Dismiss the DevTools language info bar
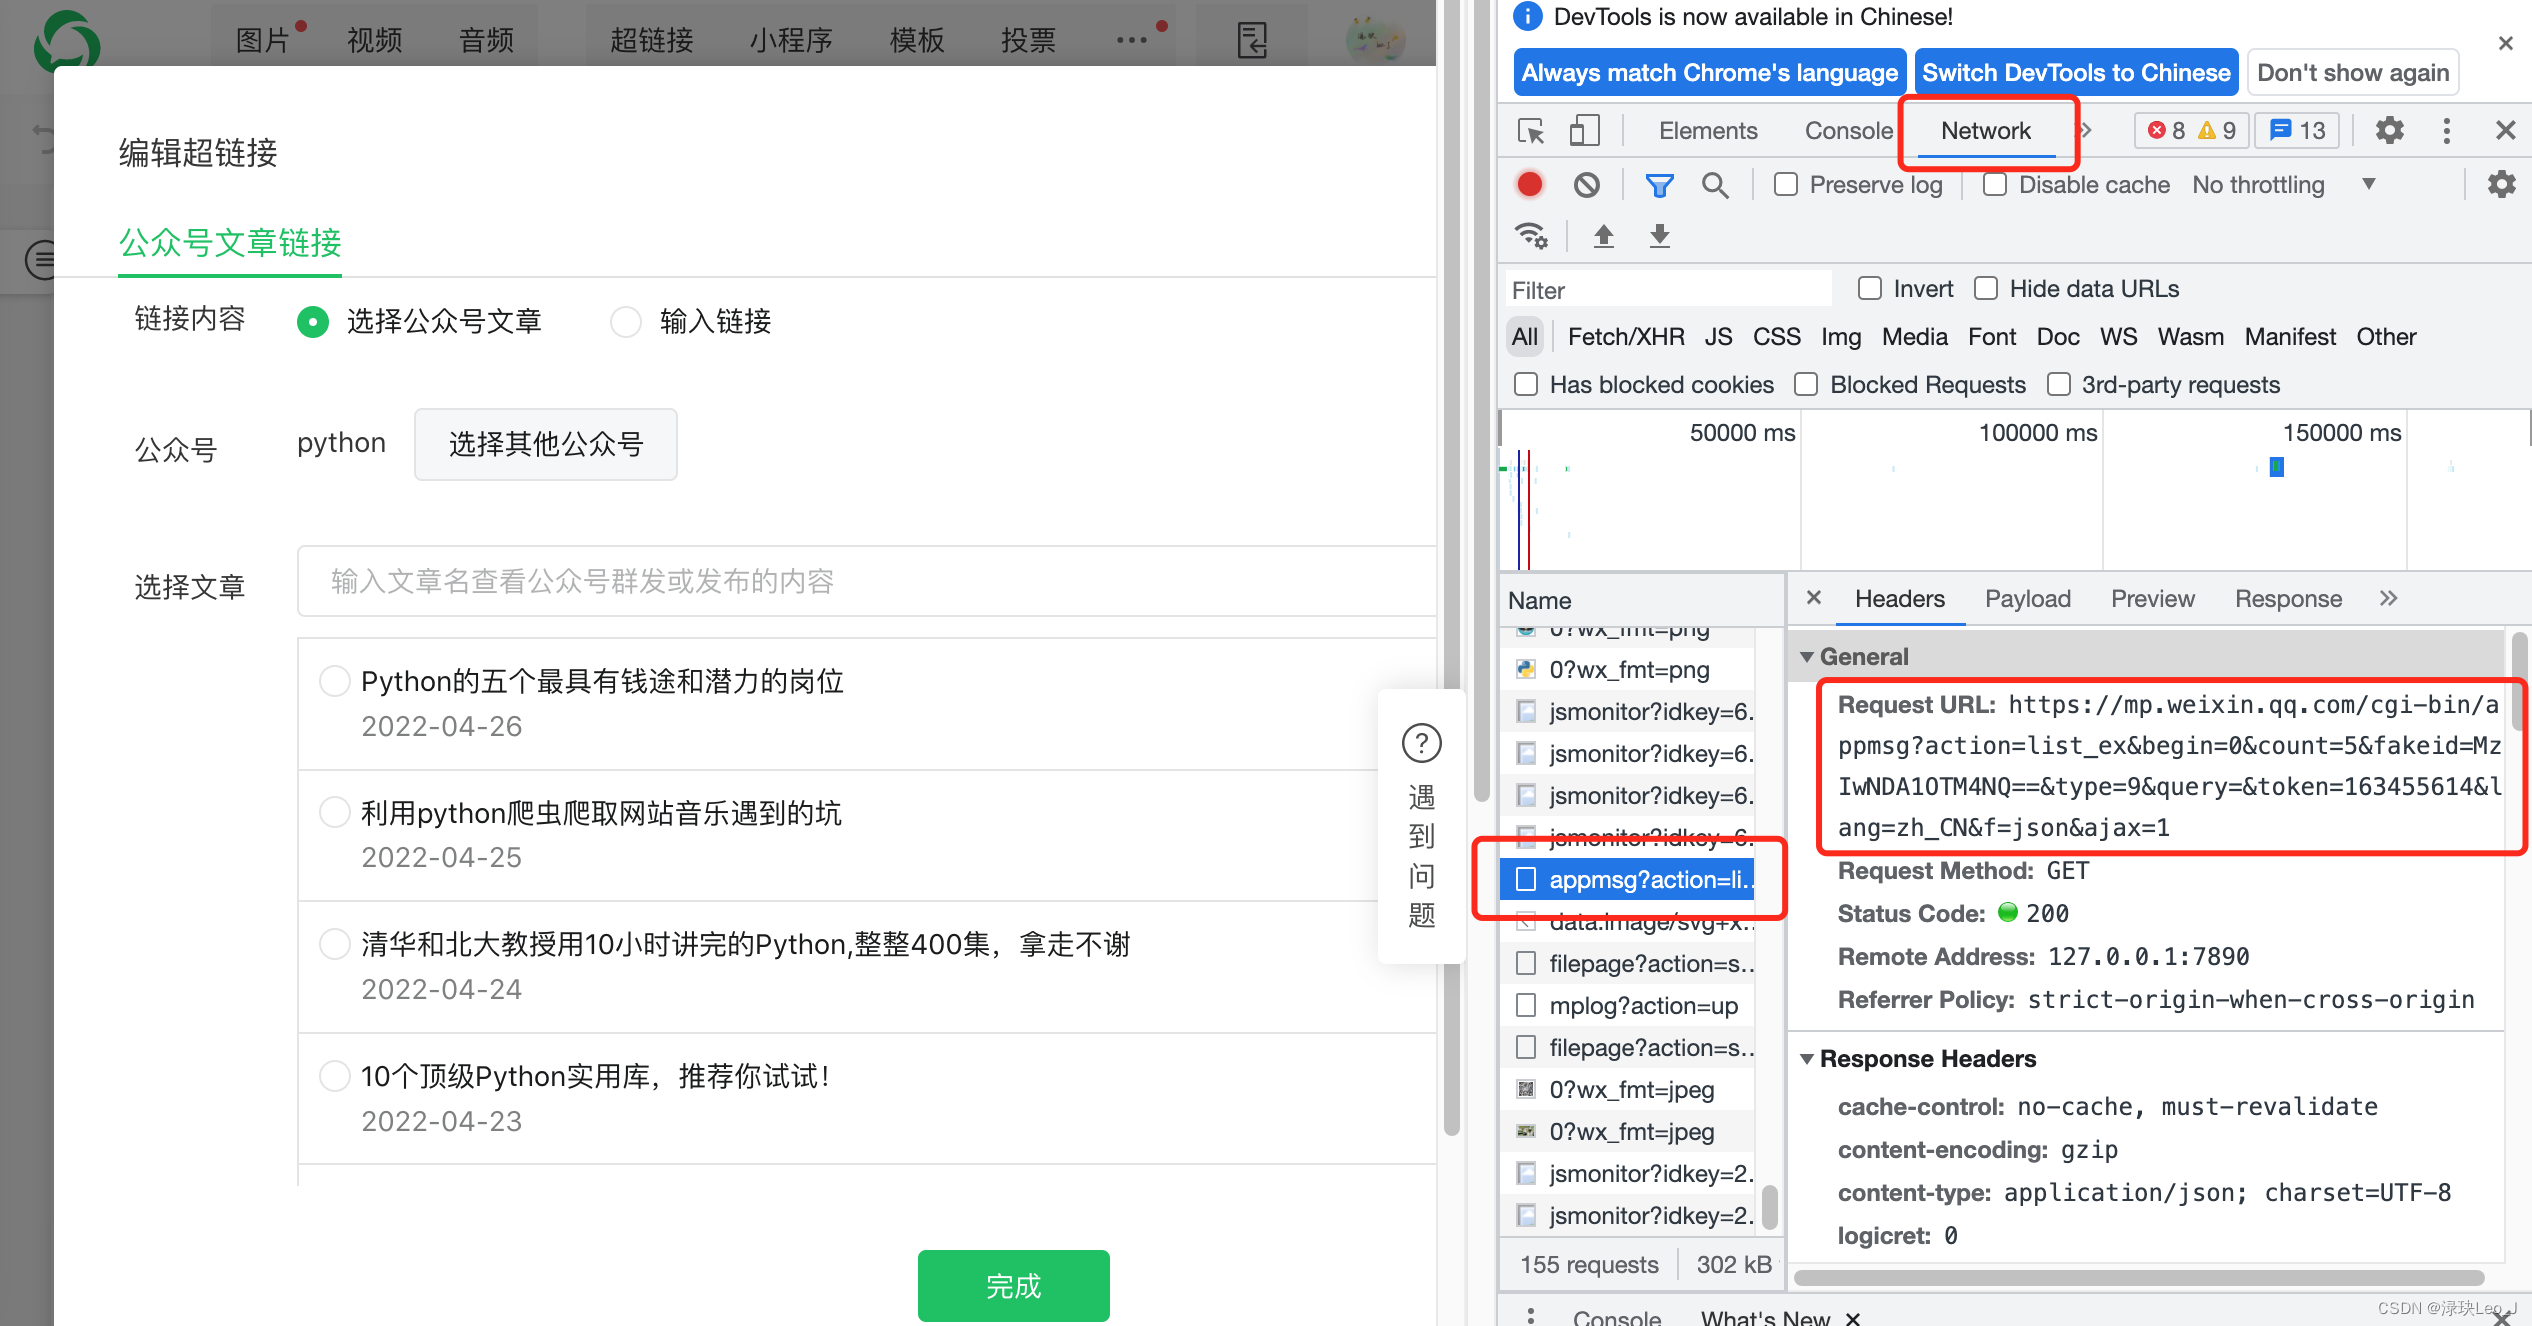Viewport: 2532px width, 1326px height. (2505, 43)
